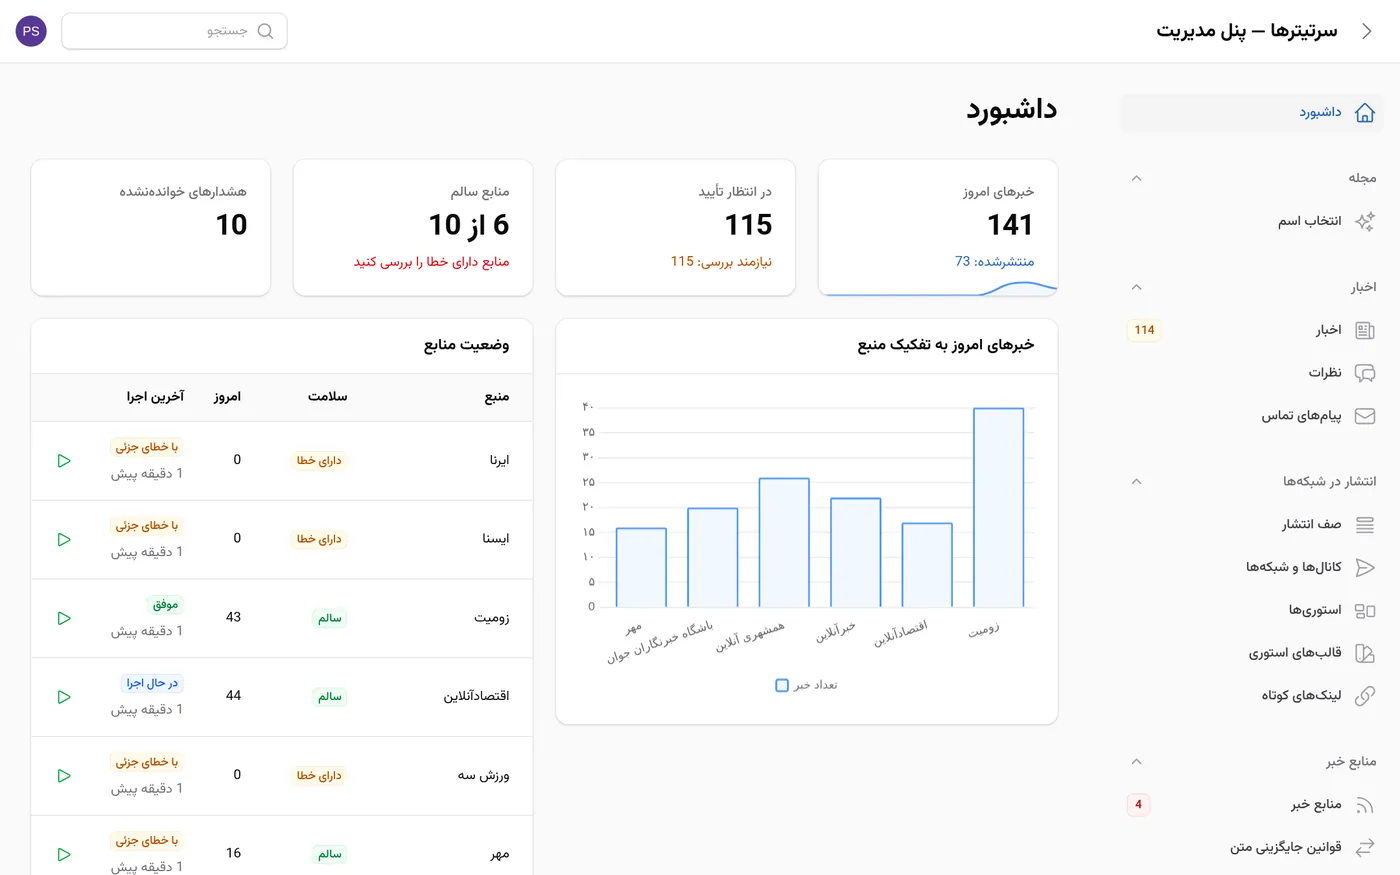Viewport: 1400px width, 875px height.
Task: Run the ایسنا source play button
Action: [x=64, y=539]
